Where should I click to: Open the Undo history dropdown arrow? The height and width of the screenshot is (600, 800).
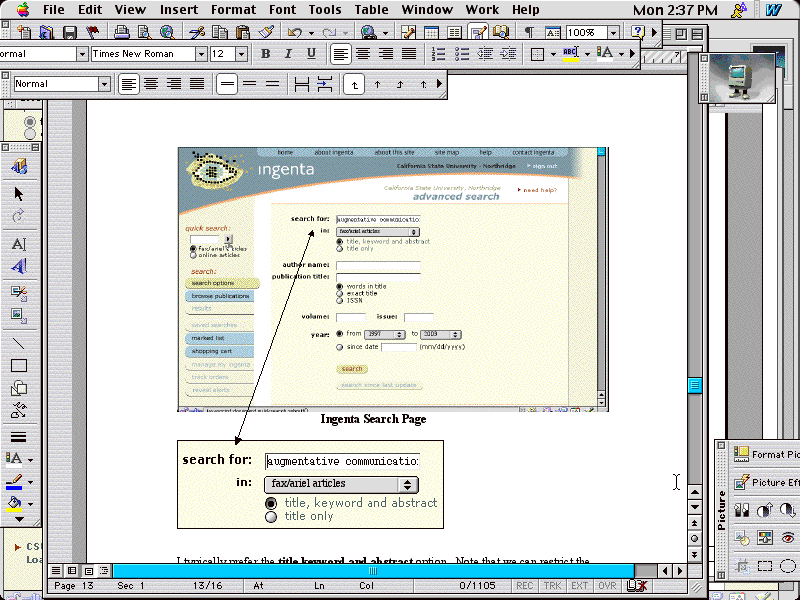point(311,33)
